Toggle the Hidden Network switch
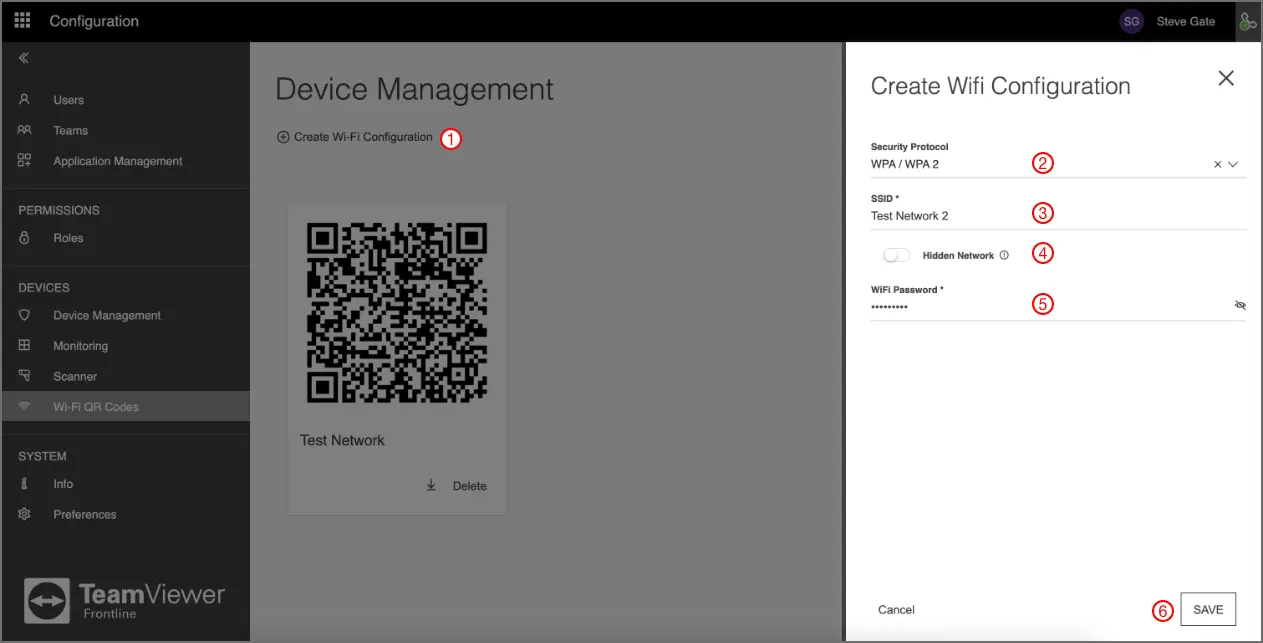Screen dimensions: 1263x643 (x=897, y=255)
